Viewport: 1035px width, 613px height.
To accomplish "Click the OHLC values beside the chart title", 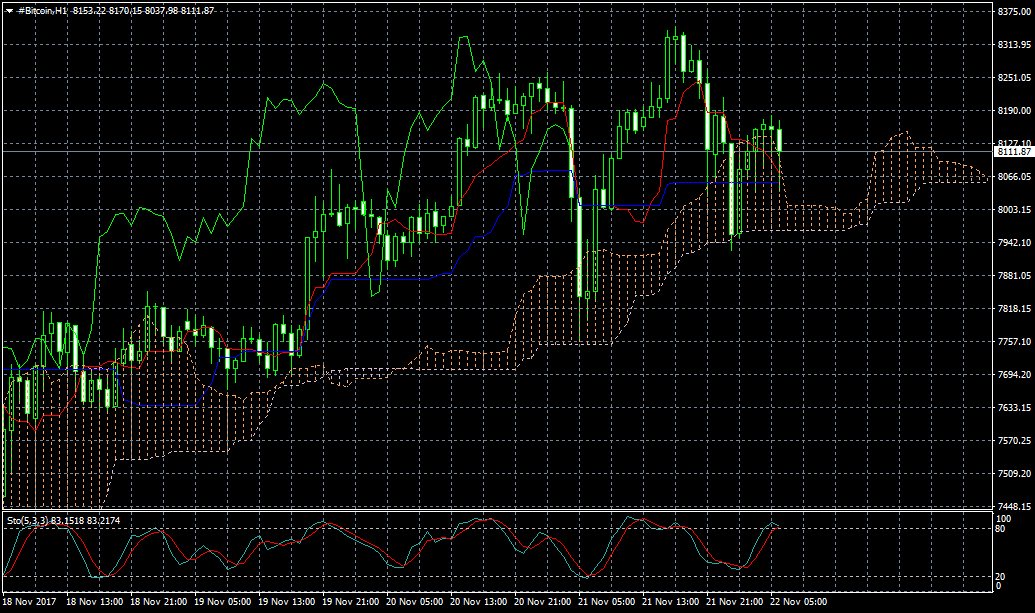I will pyautogui.click(x=144, y=9).
